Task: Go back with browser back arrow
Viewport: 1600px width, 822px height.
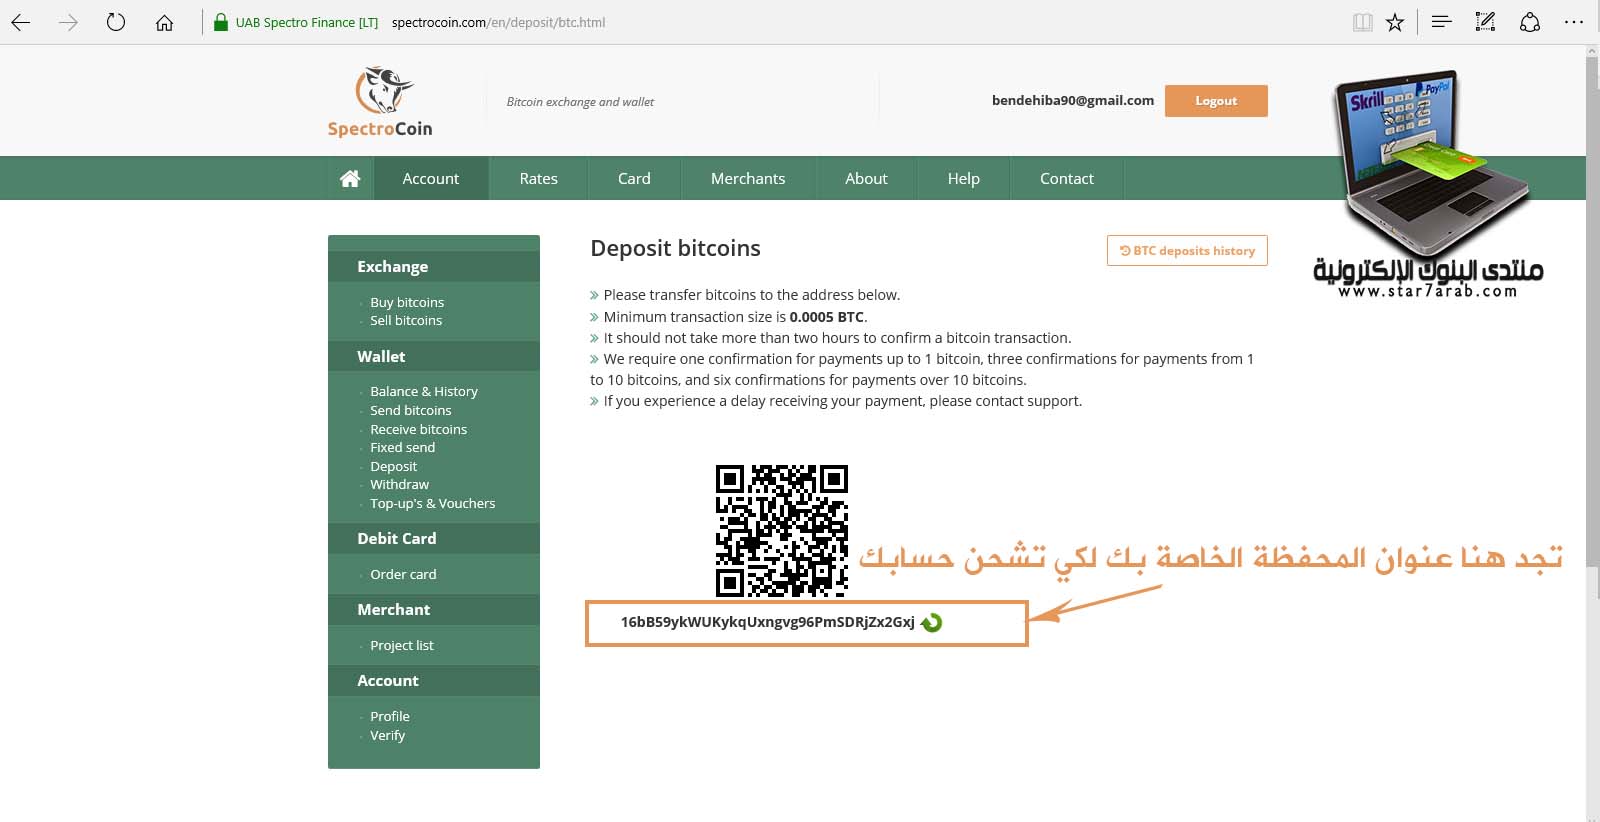Action: pyautogui.click(x=21, y=22)
